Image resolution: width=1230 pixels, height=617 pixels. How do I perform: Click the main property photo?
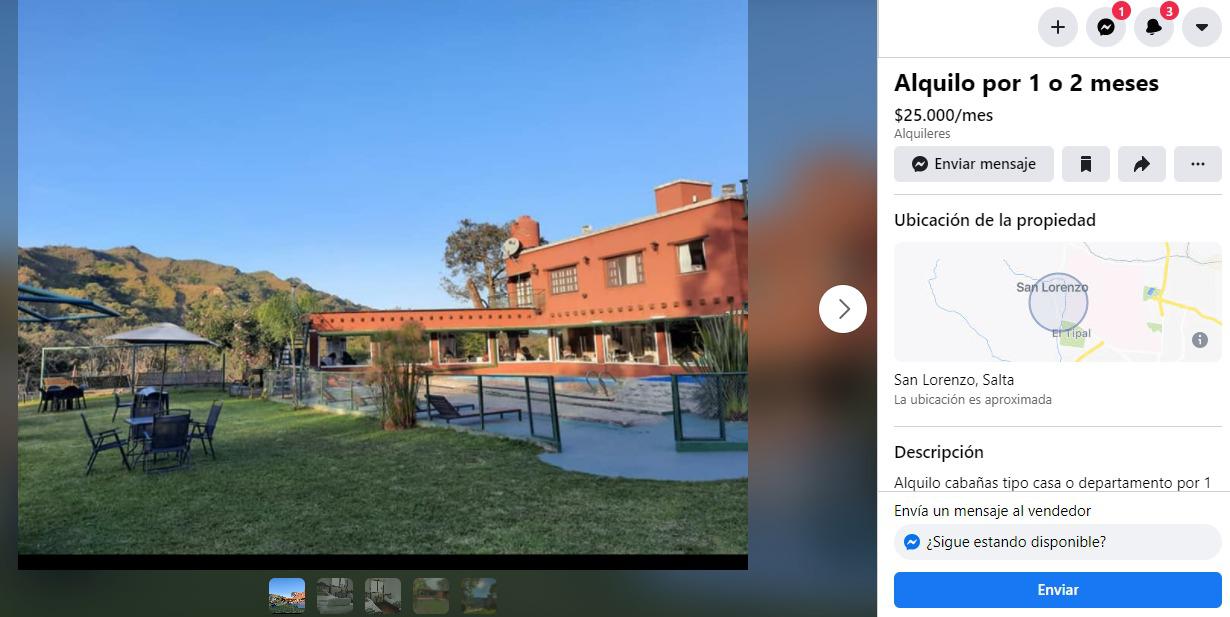383,277
